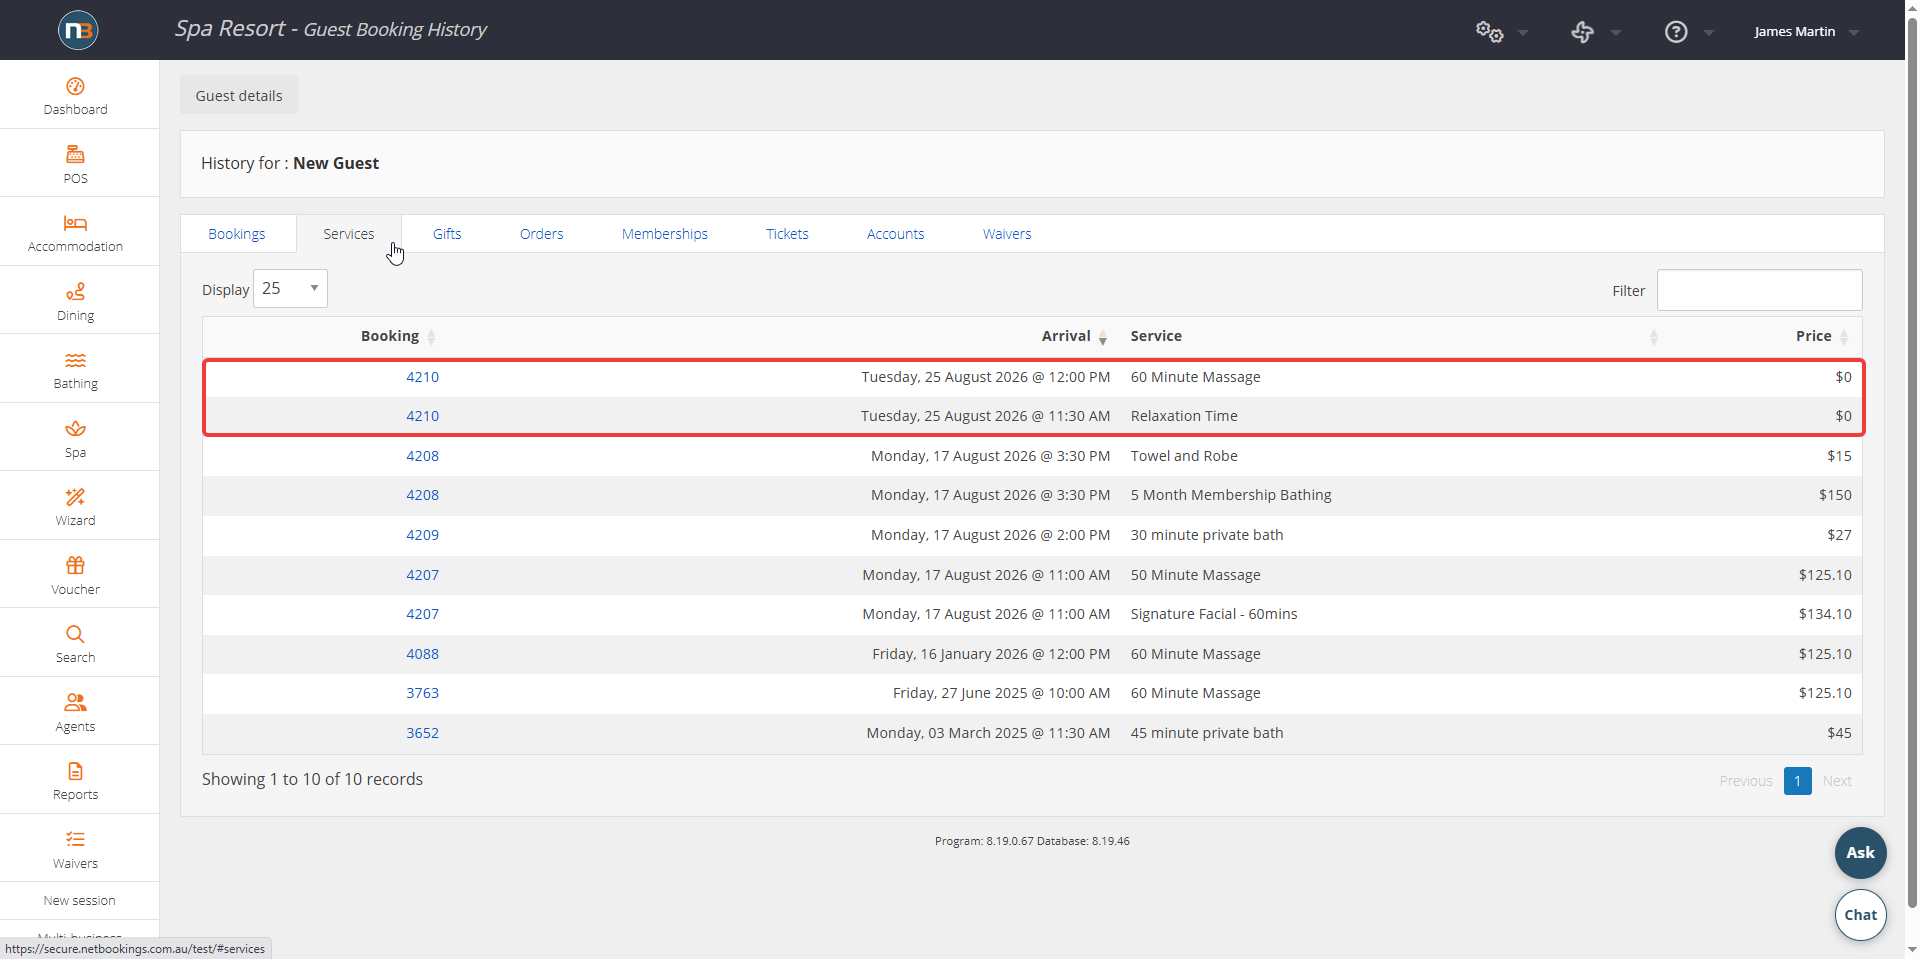
Task: Open the fan-shaped tools icon in header
Action: (1582, 32)
